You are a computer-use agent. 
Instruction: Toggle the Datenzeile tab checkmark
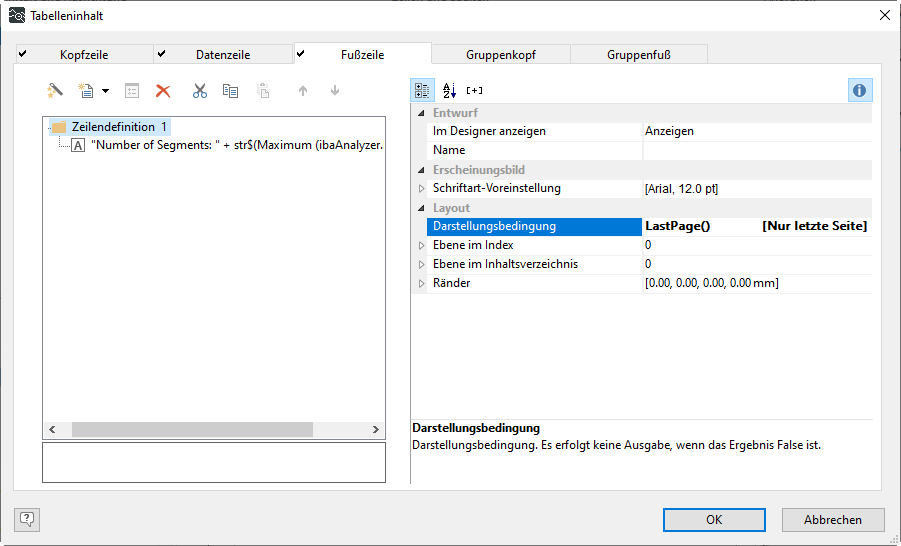coord(161,54)
